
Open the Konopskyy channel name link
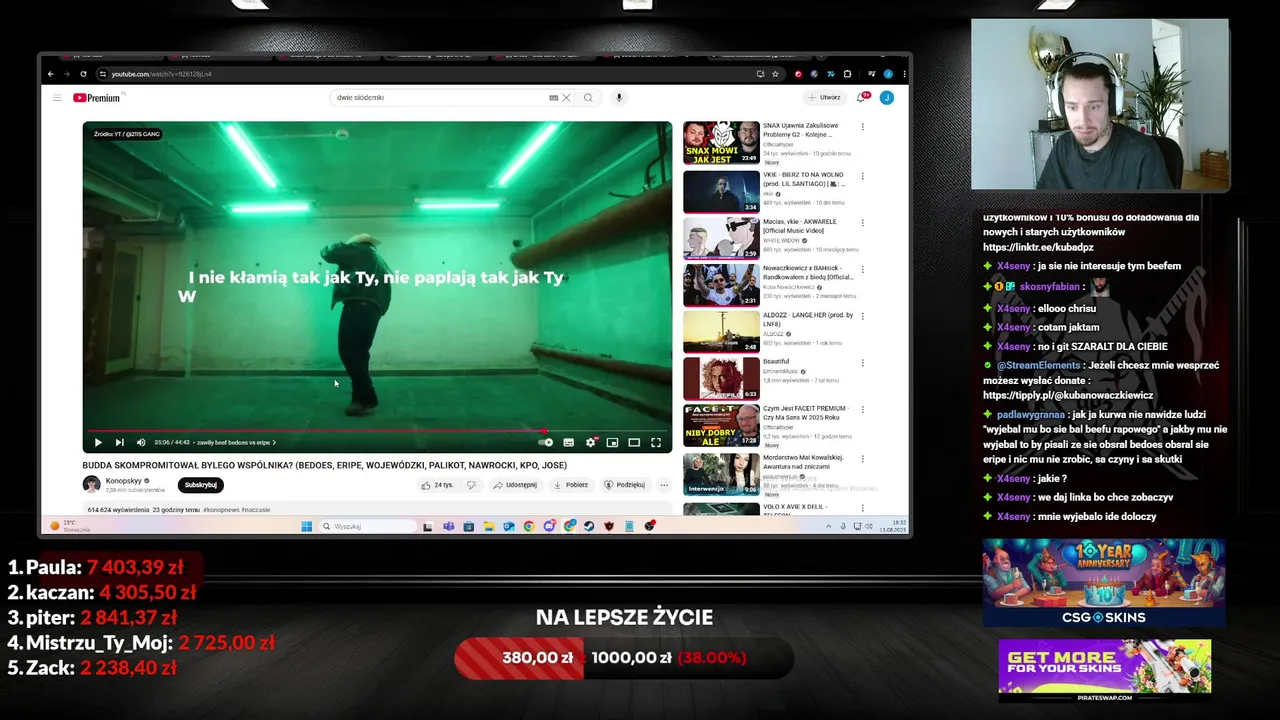(x=124, y=481)
